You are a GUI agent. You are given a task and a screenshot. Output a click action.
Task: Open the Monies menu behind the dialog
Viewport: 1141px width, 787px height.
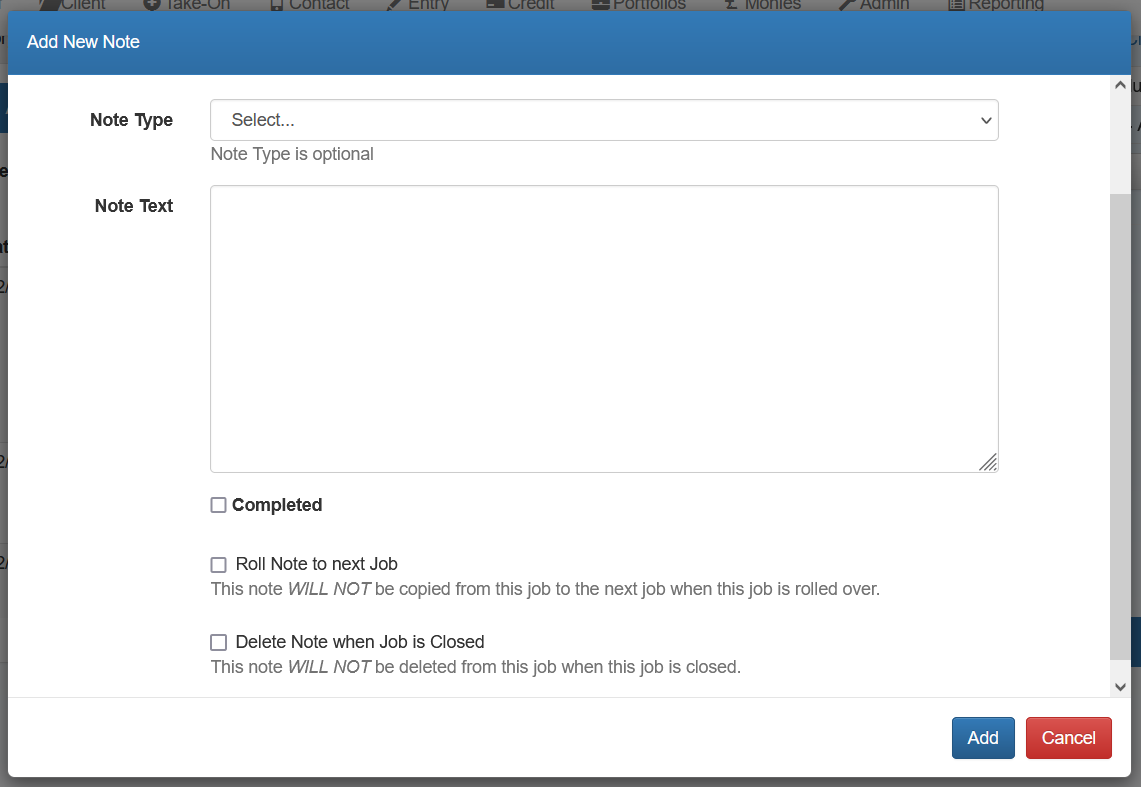[763, 5]
